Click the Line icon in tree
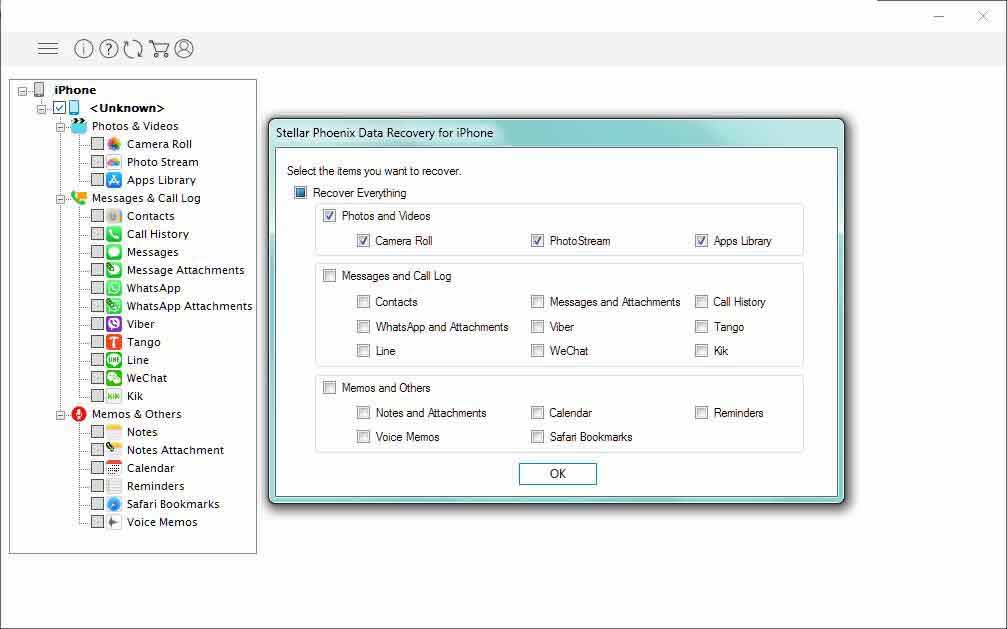This screenshot has width=1007, height=629. pyautogui.click(x=114, y=360)
